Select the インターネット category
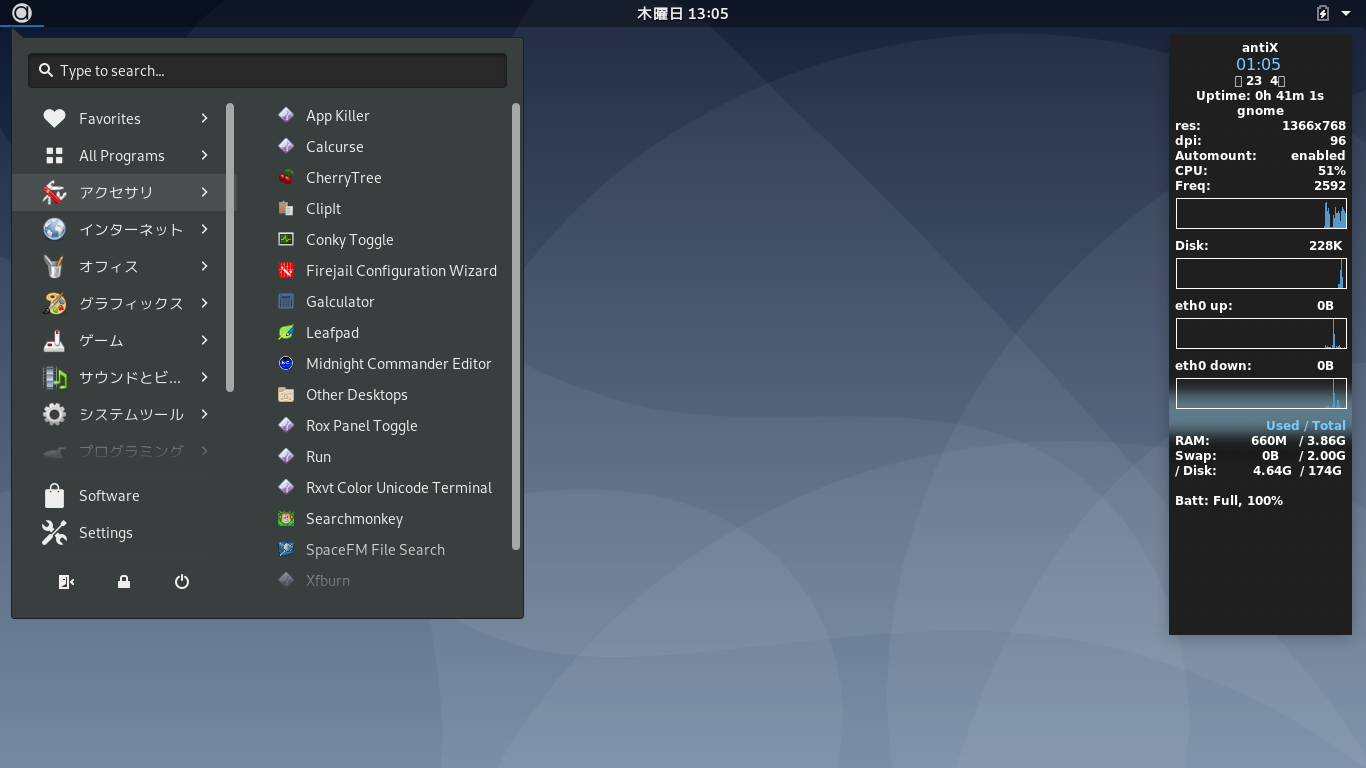Image resolution: width=1366 pixels, height=768 pixels. point(124,229)
